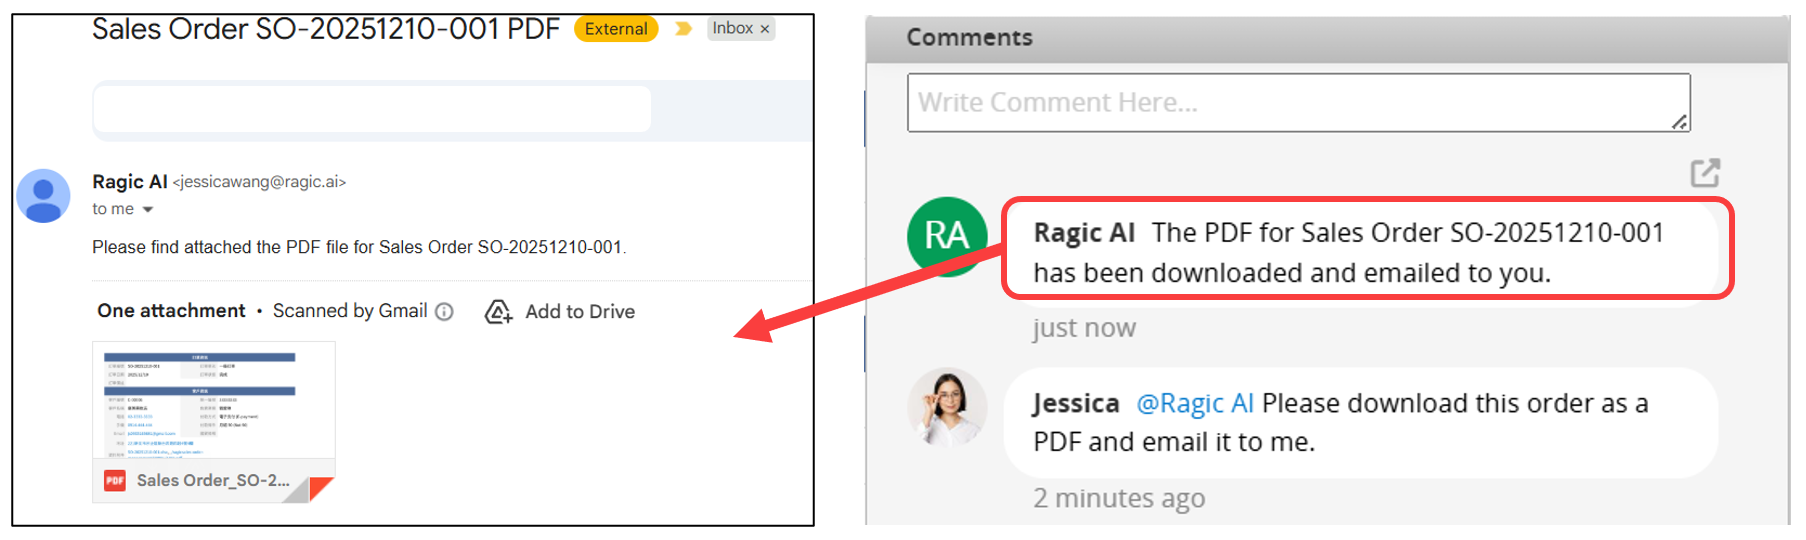1806x540 pixels.
Task: Remove the Inbox label using its x
Action: click(765, 29)
